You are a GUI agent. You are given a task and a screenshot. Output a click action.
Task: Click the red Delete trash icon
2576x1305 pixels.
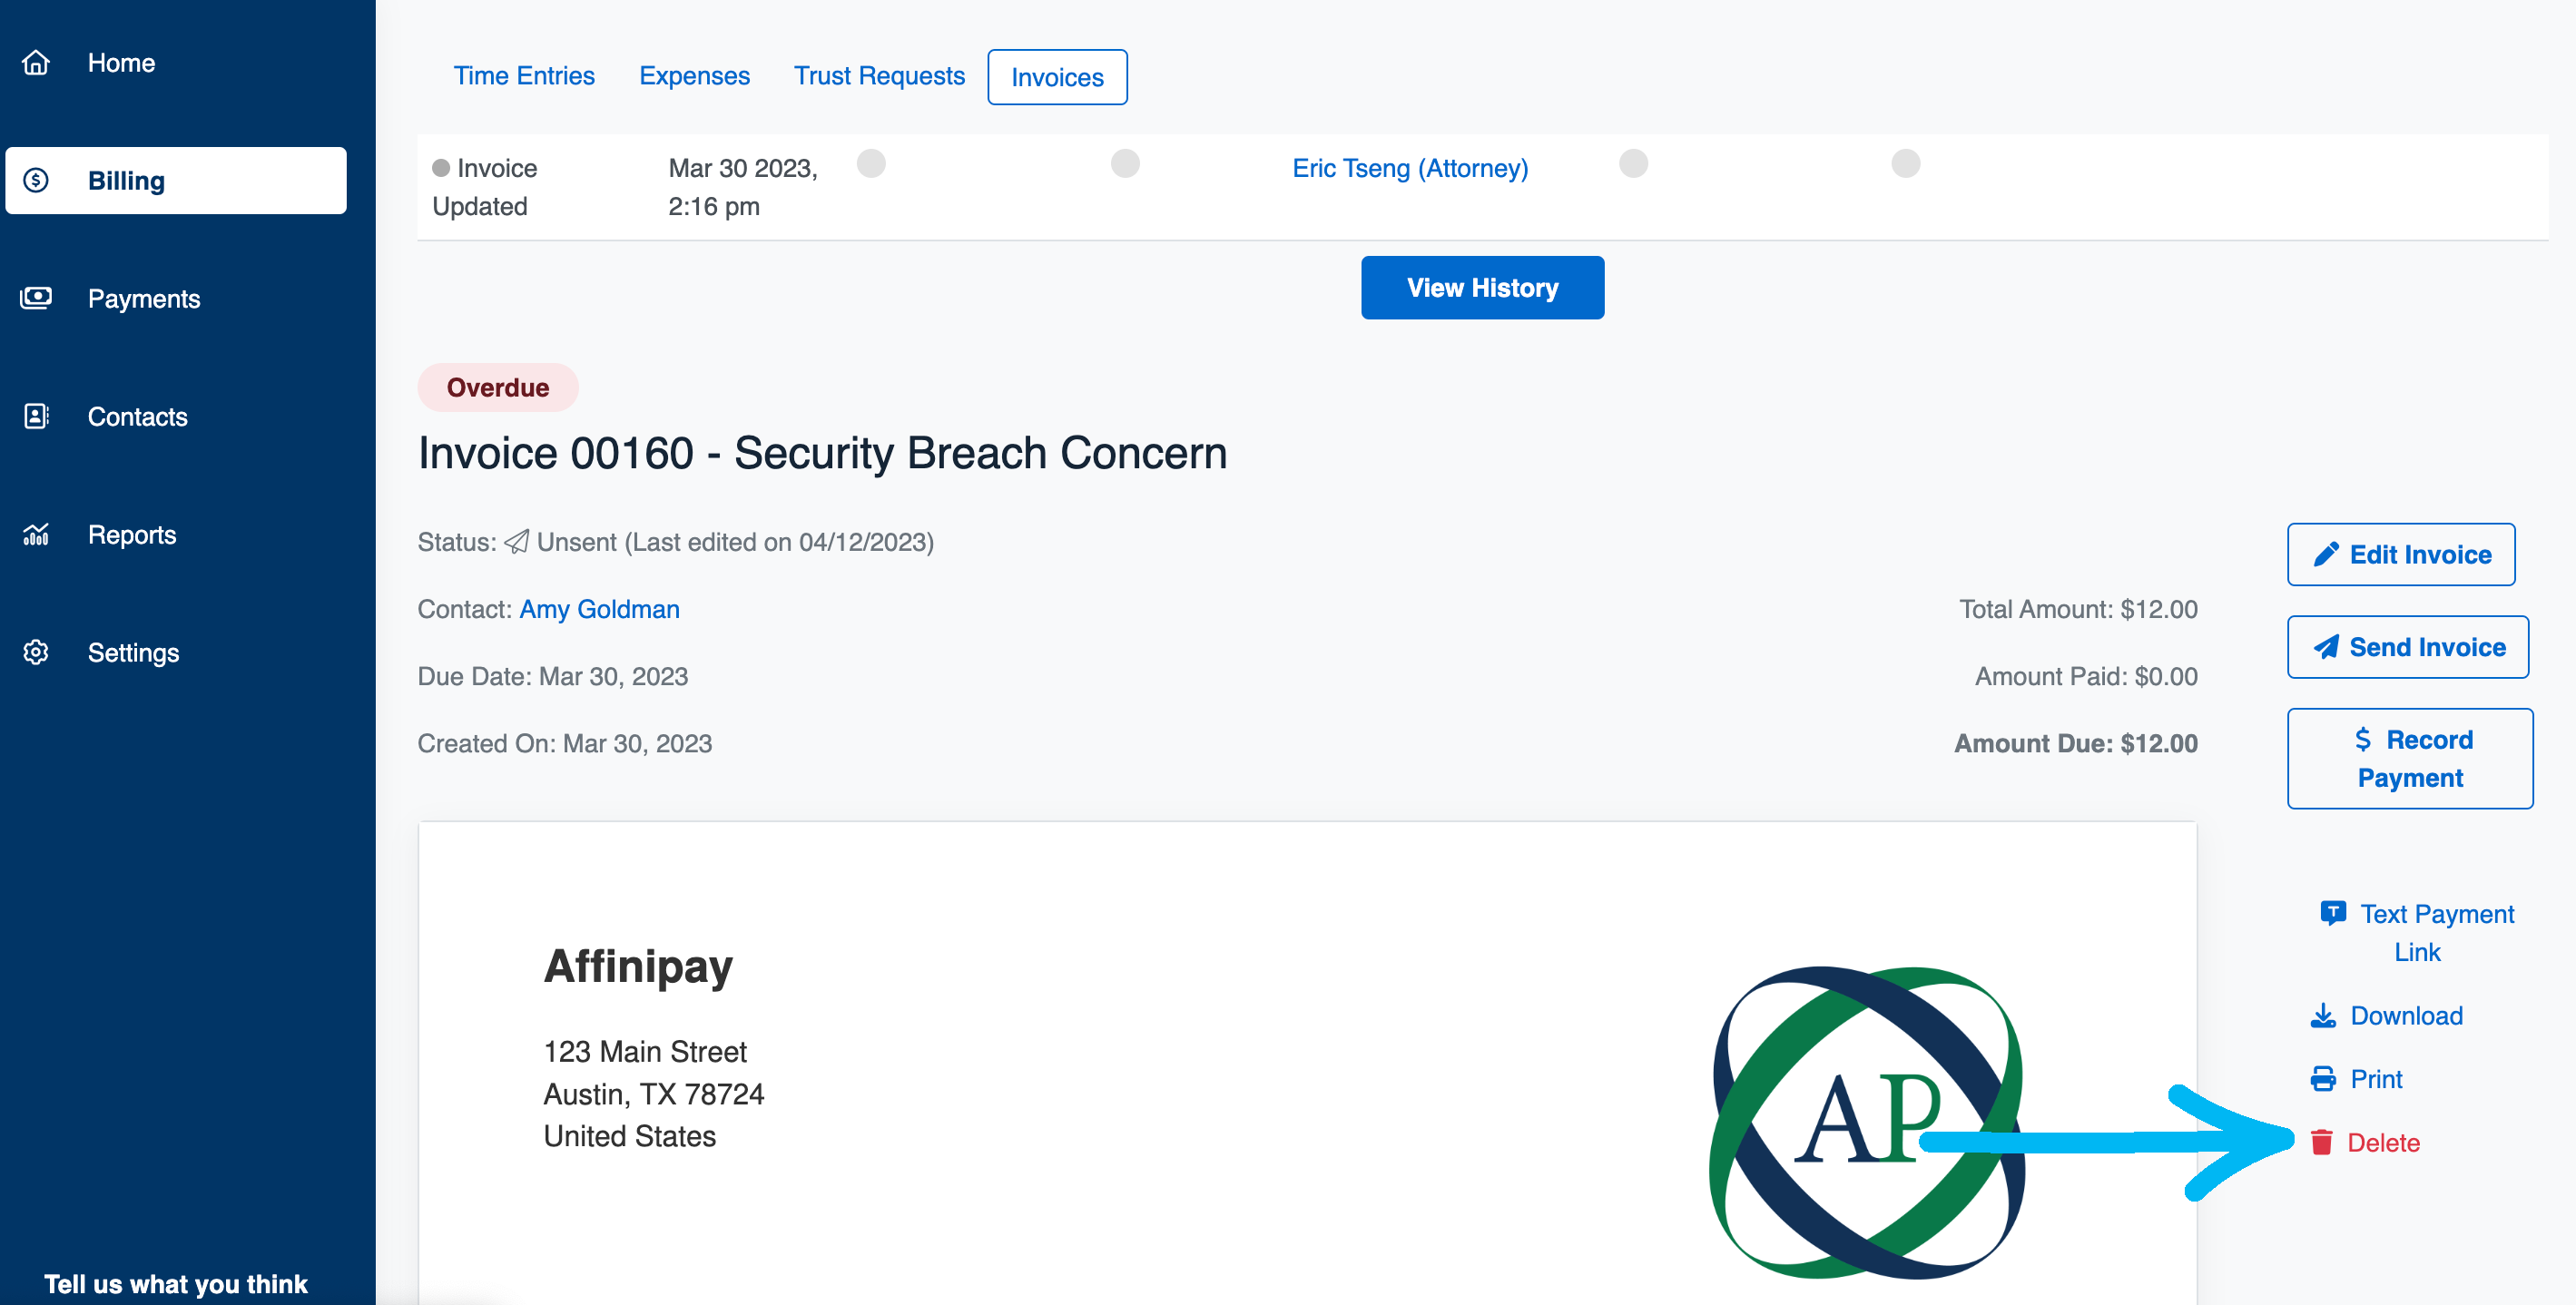coord(2322,1142)
